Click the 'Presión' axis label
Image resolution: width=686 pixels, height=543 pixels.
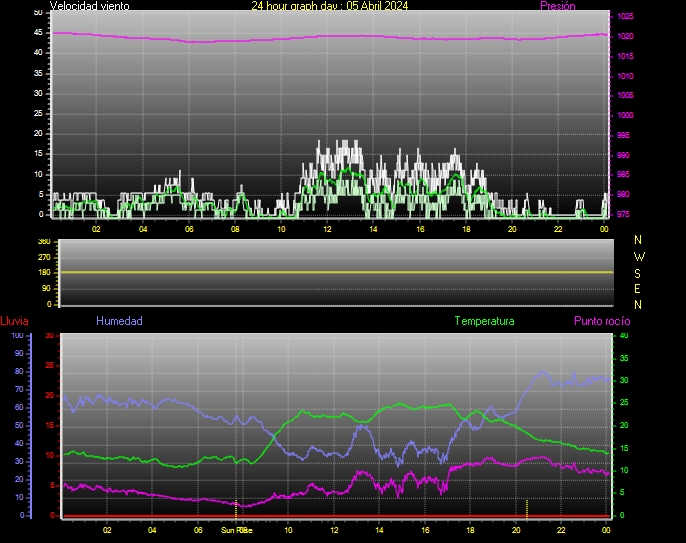tap(557, 6)
